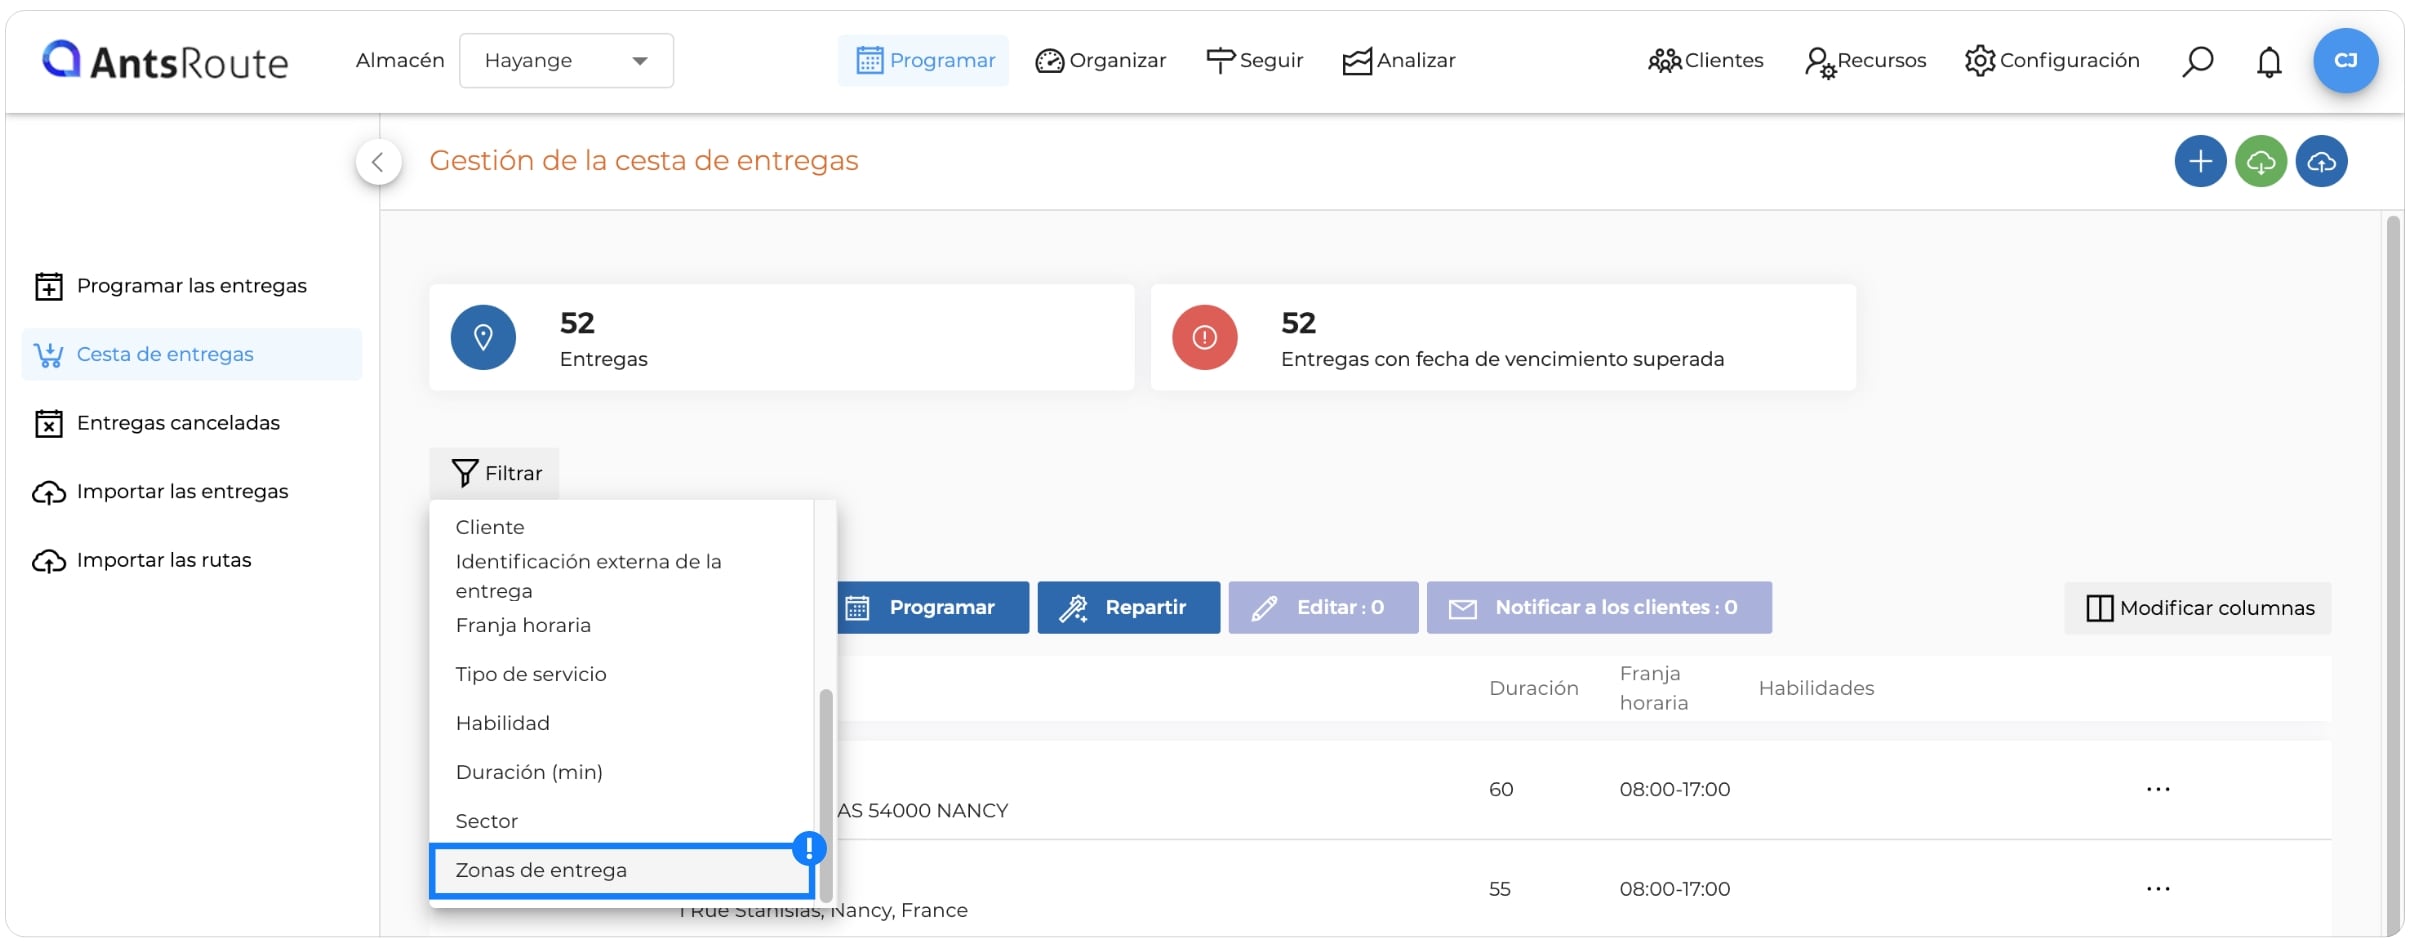The height and width of the screenshot is (946, 2410).
Task: Choose Franja horaria filter option
Action: coord(621,625)
